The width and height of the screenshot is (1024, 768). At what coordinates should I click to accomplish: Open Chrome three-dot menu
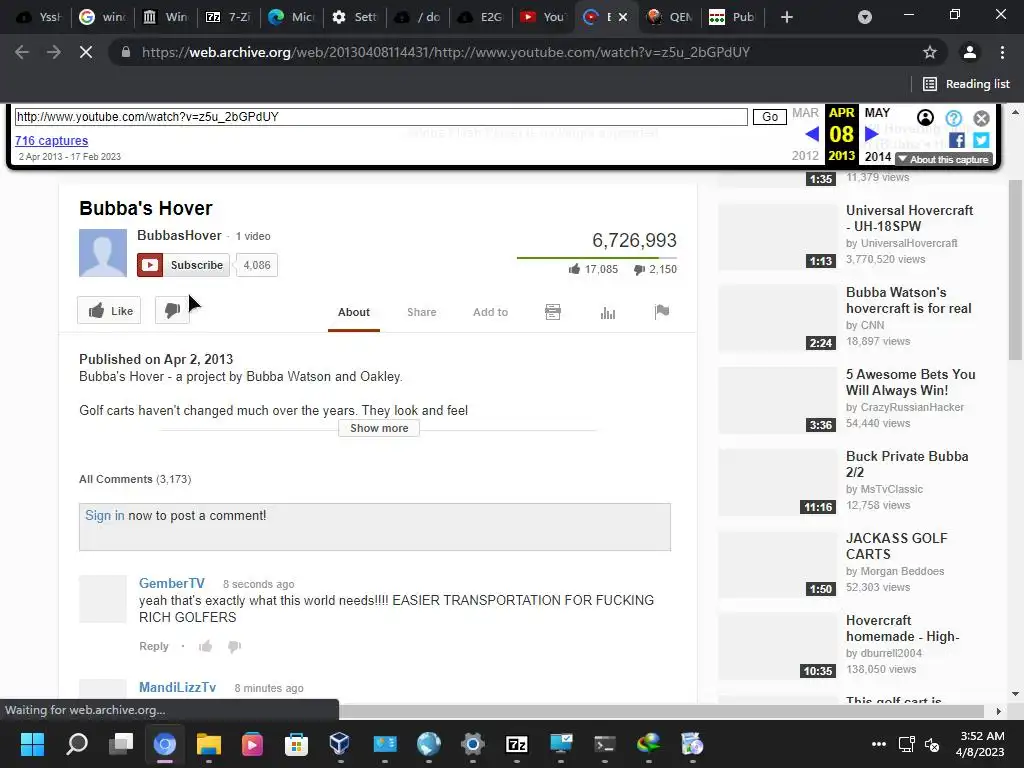(x=1002, y=52)
